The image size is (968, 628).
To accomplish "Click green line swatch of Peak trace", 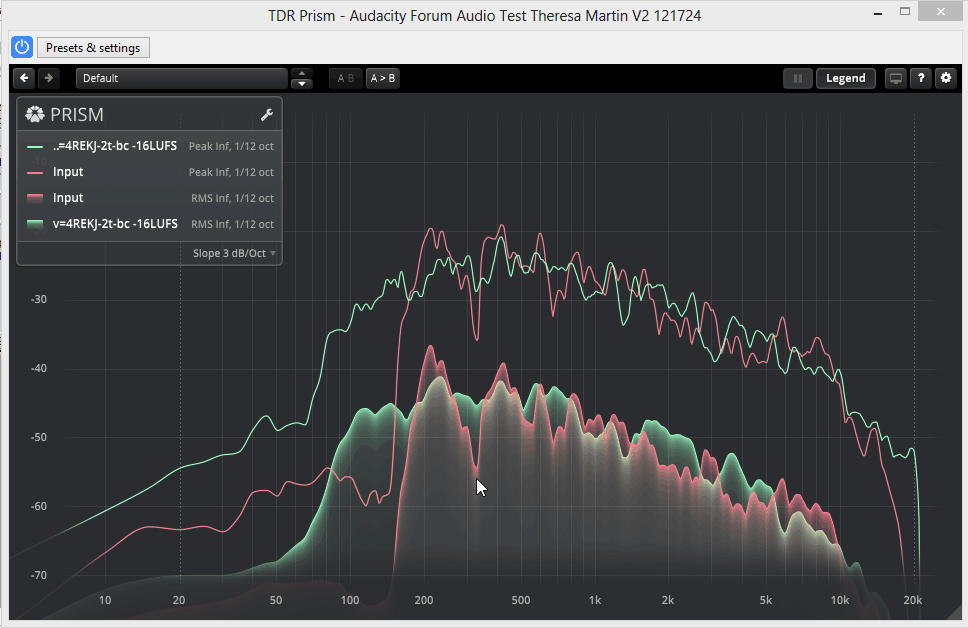I will (35, 147).
